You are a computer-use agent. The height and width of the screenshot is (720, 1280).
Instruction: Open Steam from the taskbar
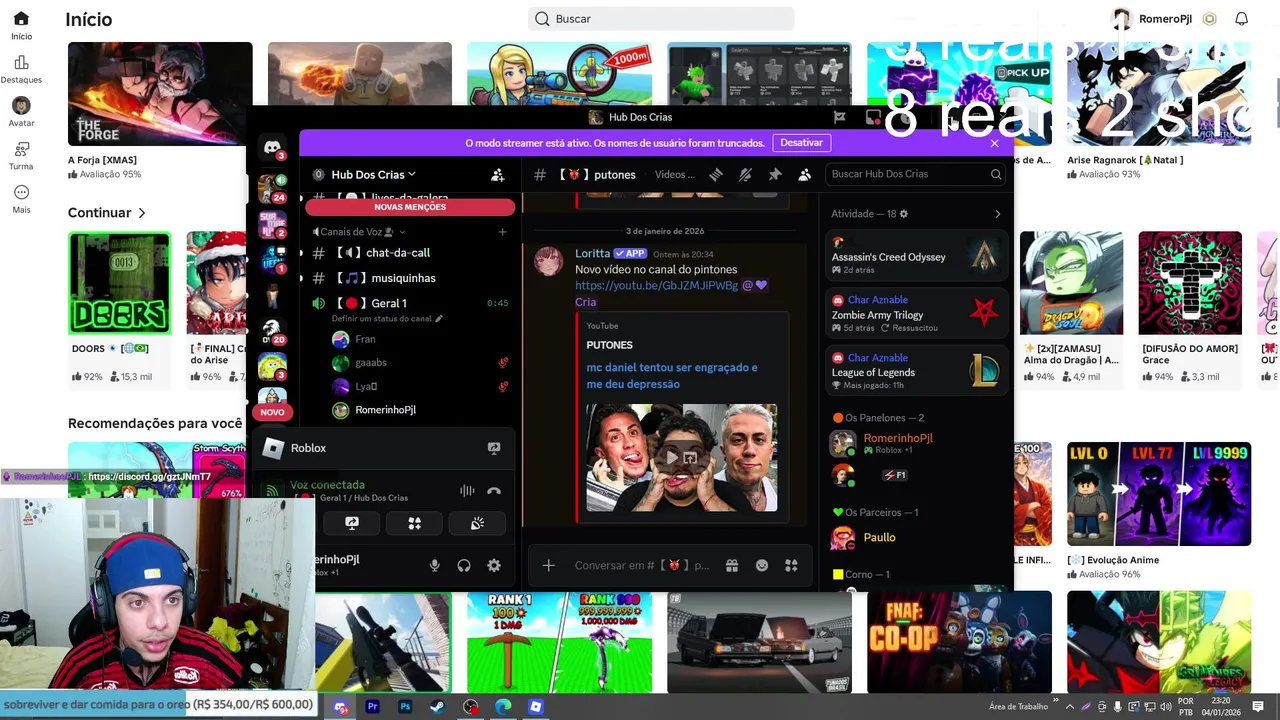coord(438,706)
